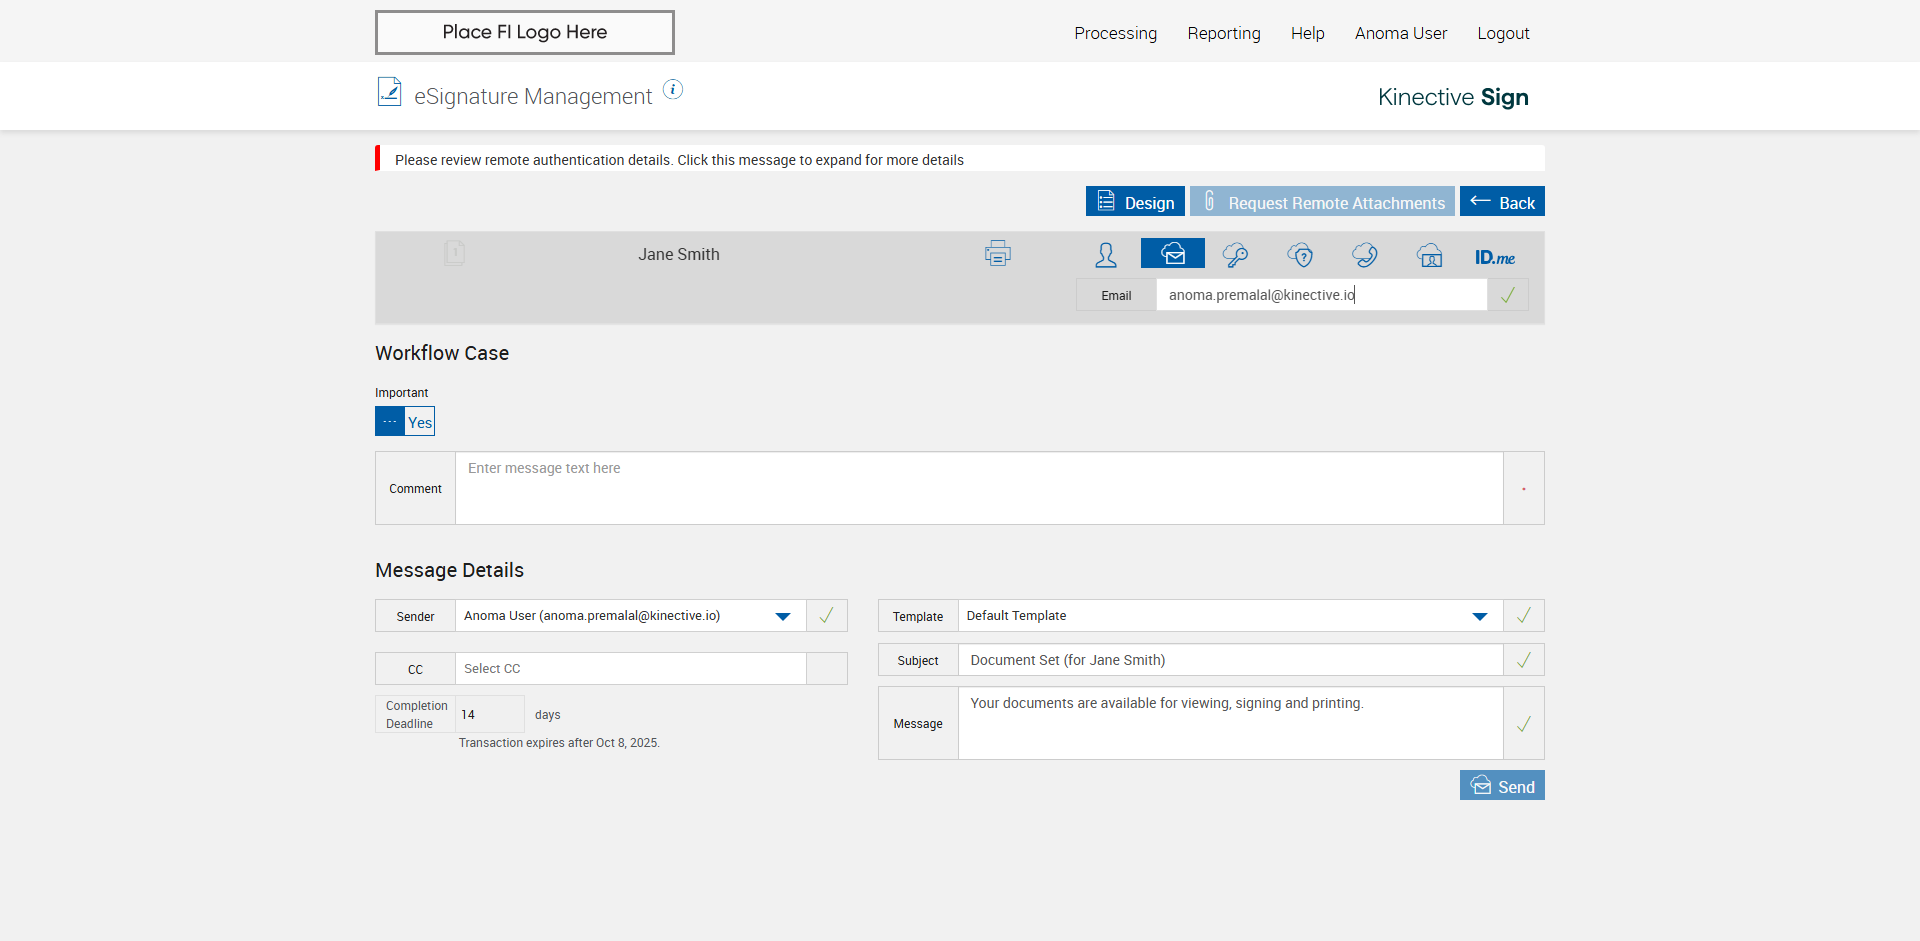Choose the ID.me authentication option
This screenshot has width=1920, height=941.
pos(1494,257)
